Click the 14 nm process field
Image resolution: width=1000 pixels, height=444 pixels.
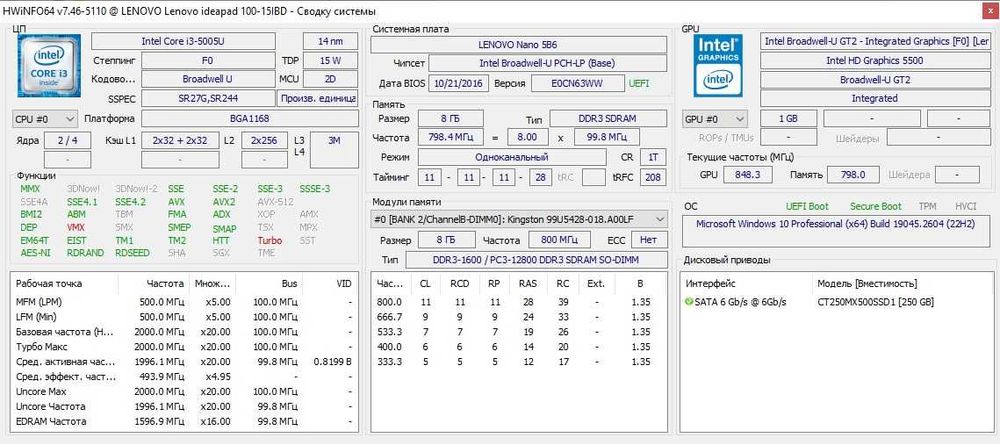click(x=330, y=41)
